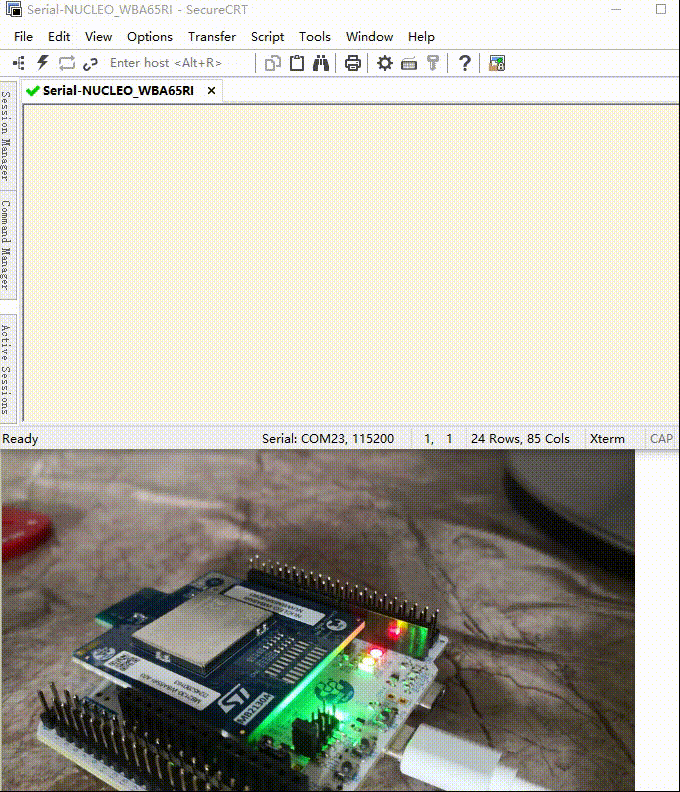Expand the Command Manager side panel
The height and width of the screenshot is (792, 680).
6,244
